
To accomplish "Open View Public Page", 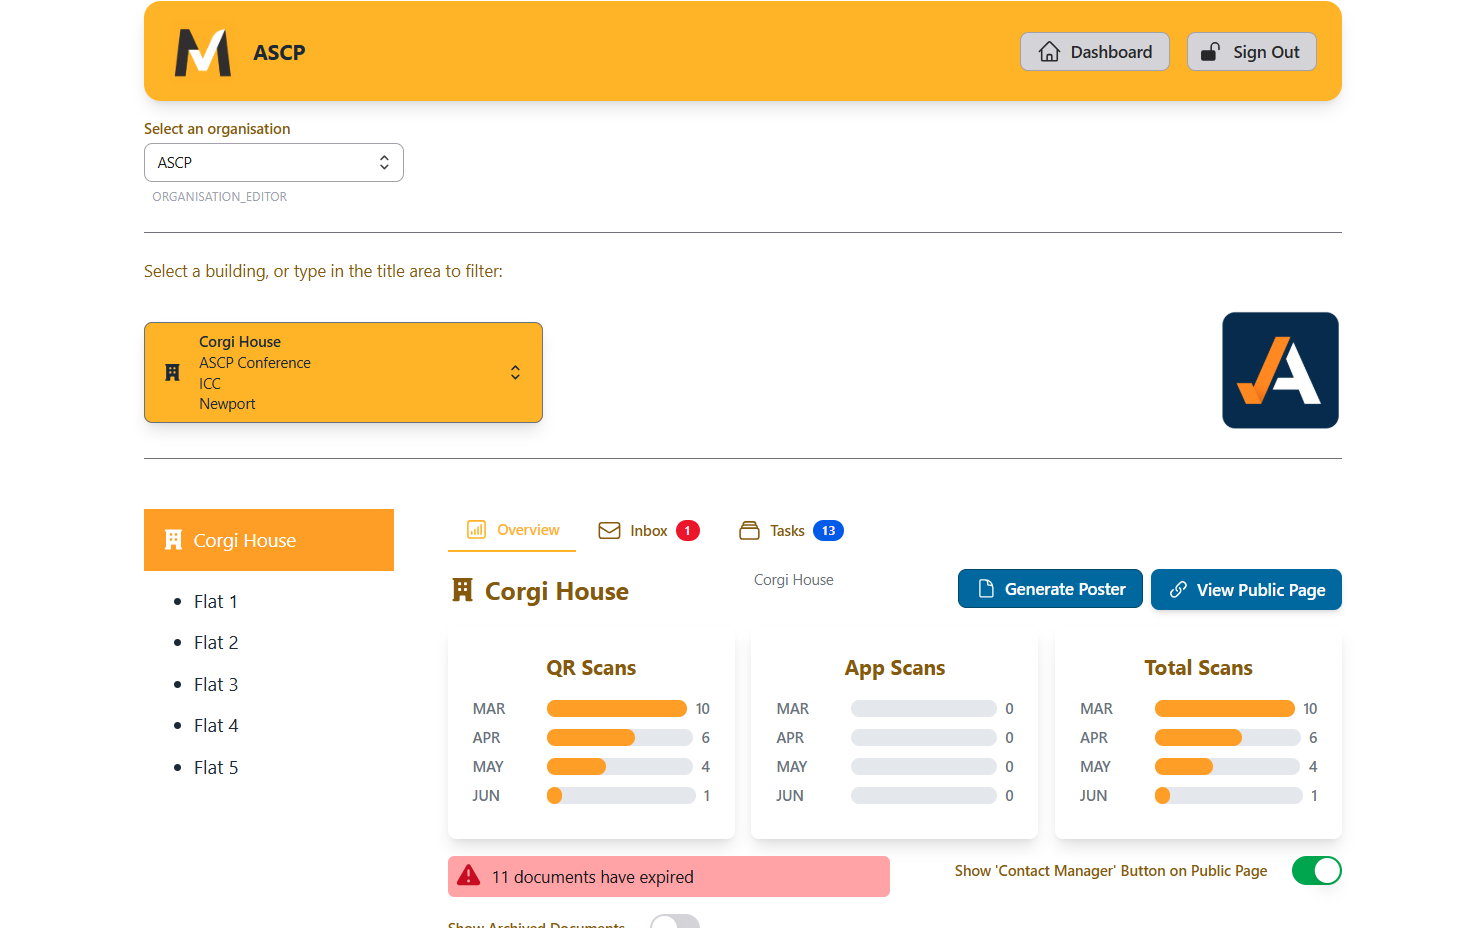I will pos(1246,589).
